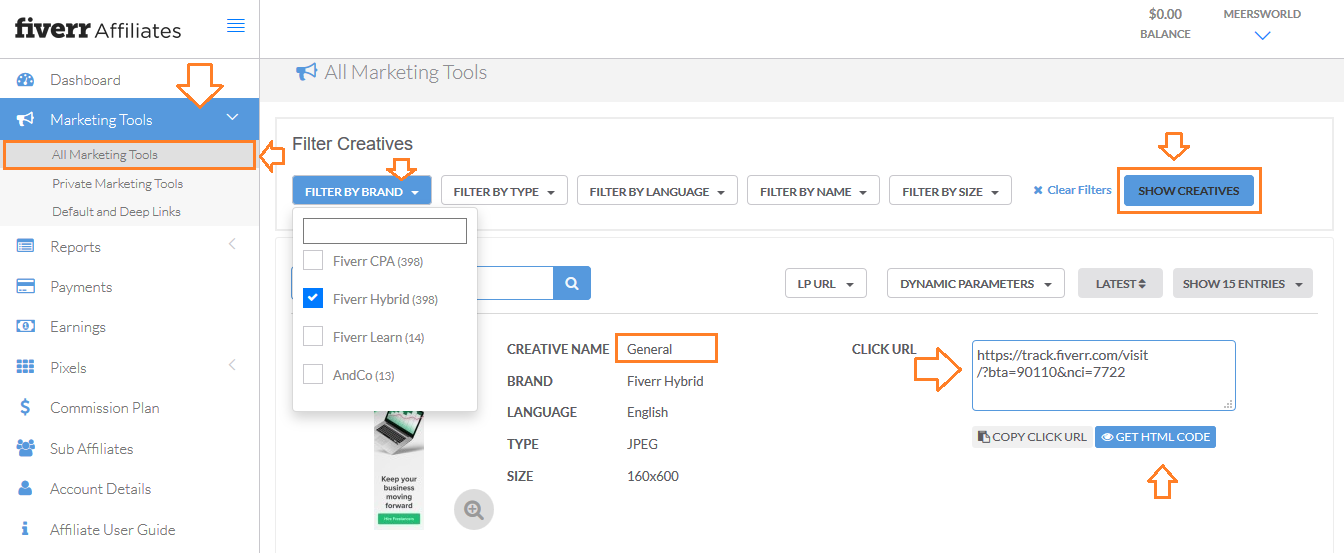Click the Get HTML Code button
This screenshot has width=1344, height=553.
tap(1155, 437)
